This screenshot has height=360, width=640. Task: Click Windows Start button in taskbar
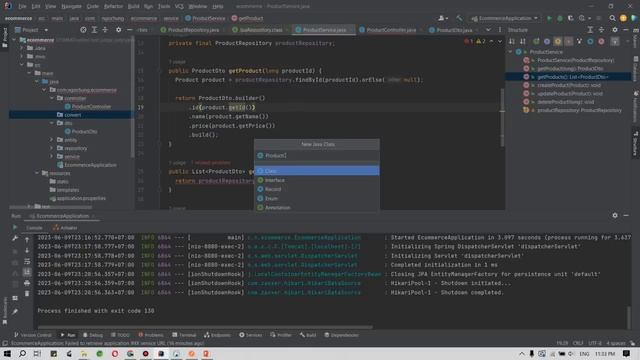tap(7, 353)
